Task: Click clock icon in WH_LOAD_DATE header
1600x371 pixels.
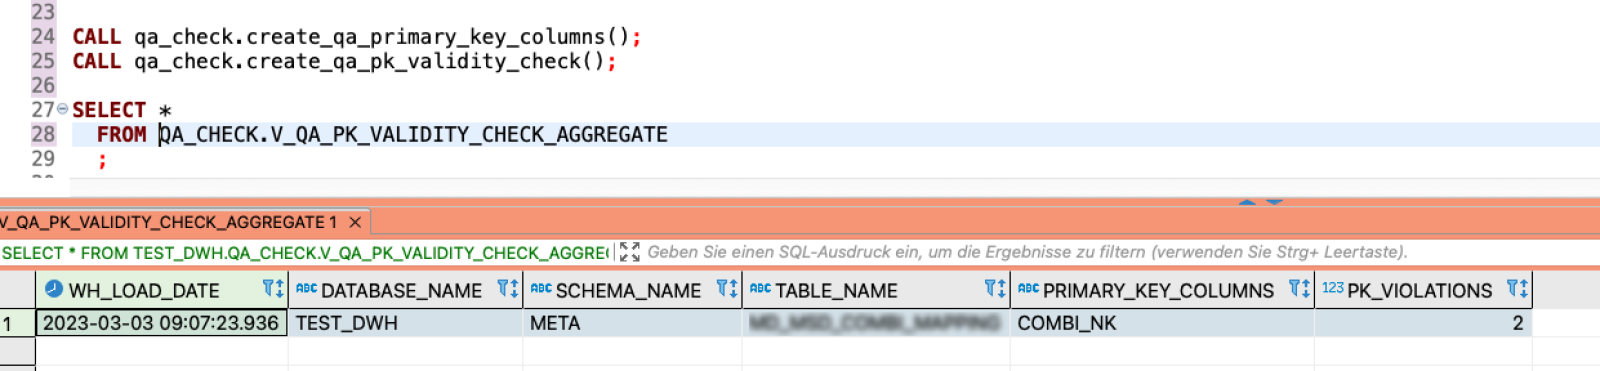Action: [54, 289]
